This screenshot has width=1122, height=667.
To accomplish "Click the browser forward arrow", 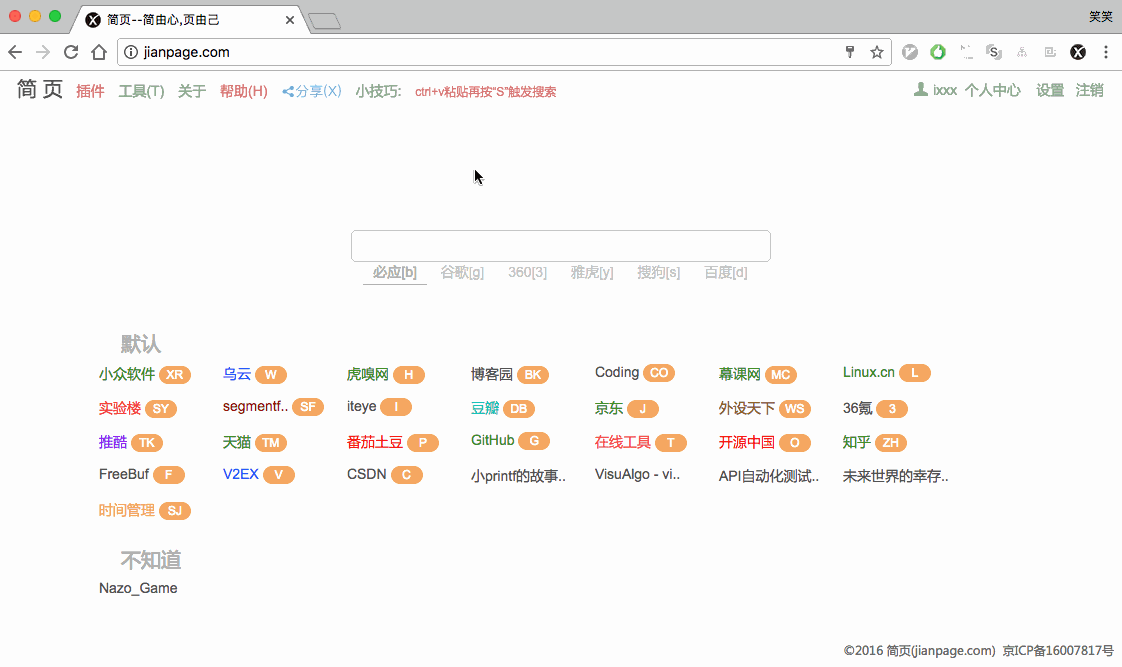I will click(x=43, y=52).
